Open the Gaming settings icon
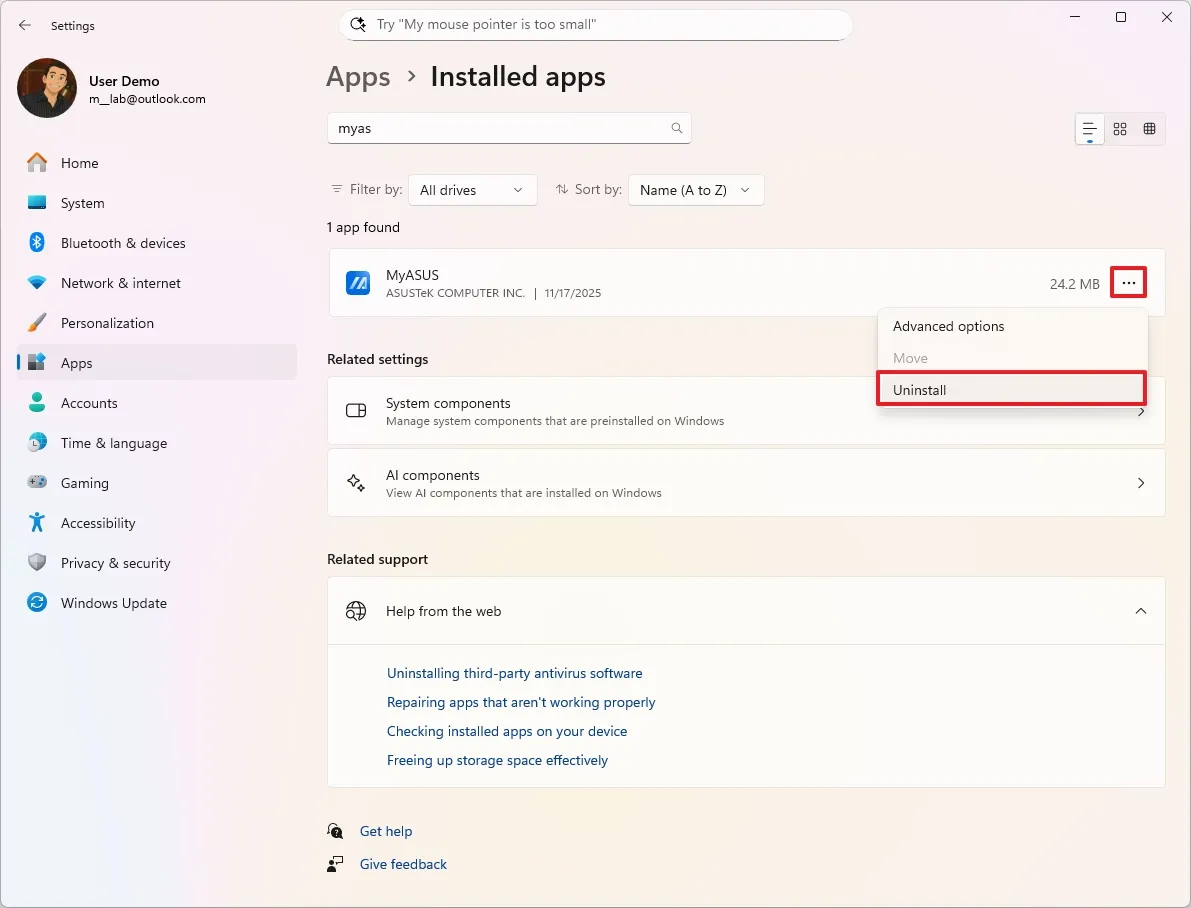 coord(36,483)
